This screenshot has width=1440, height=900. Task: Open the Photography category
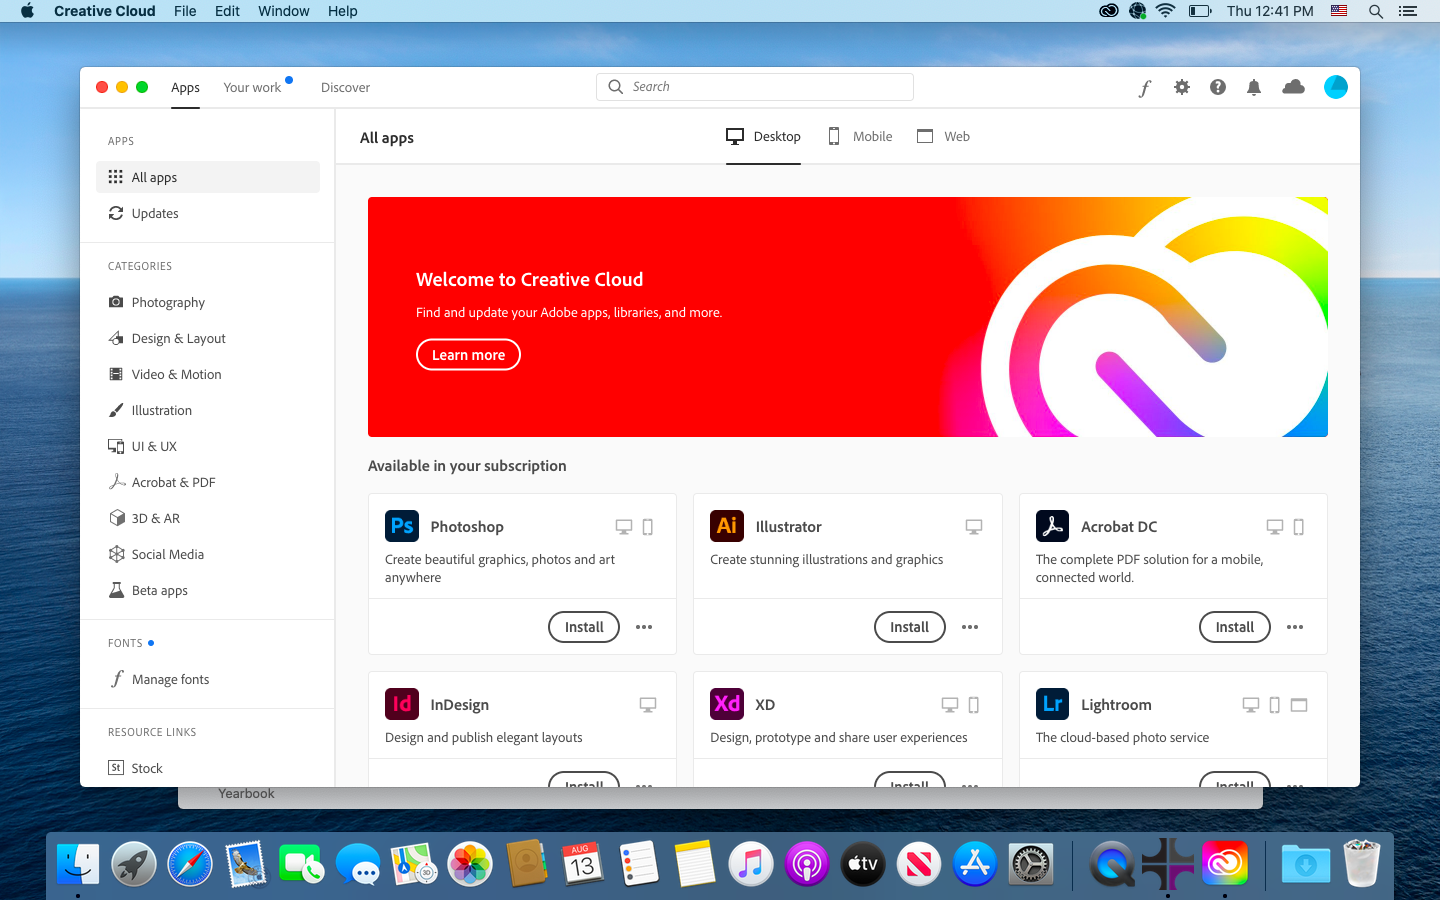click(208, 302)
